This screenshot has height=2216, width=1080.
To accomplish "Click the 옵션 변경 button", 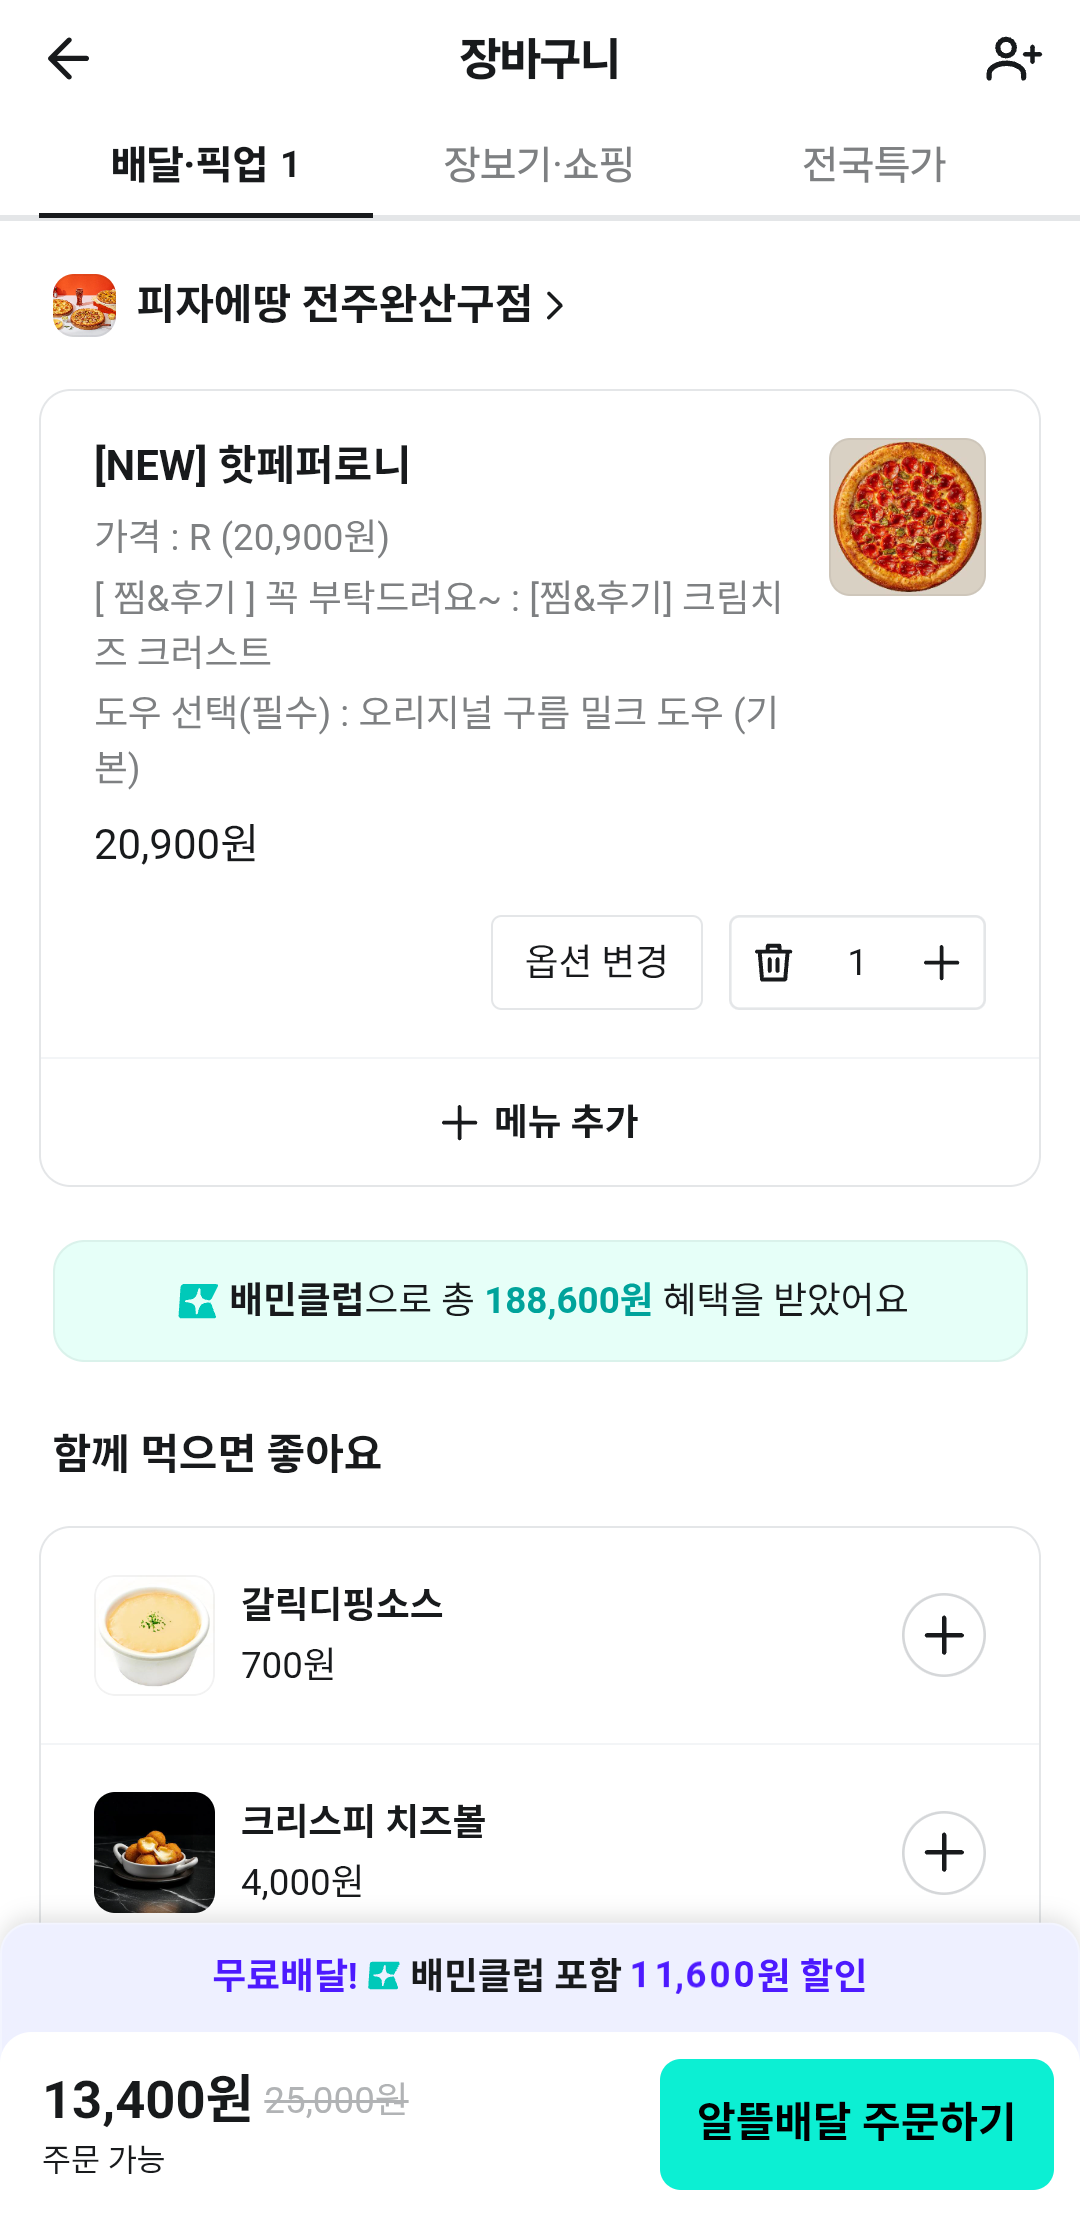I will click(x=596, y=962).
